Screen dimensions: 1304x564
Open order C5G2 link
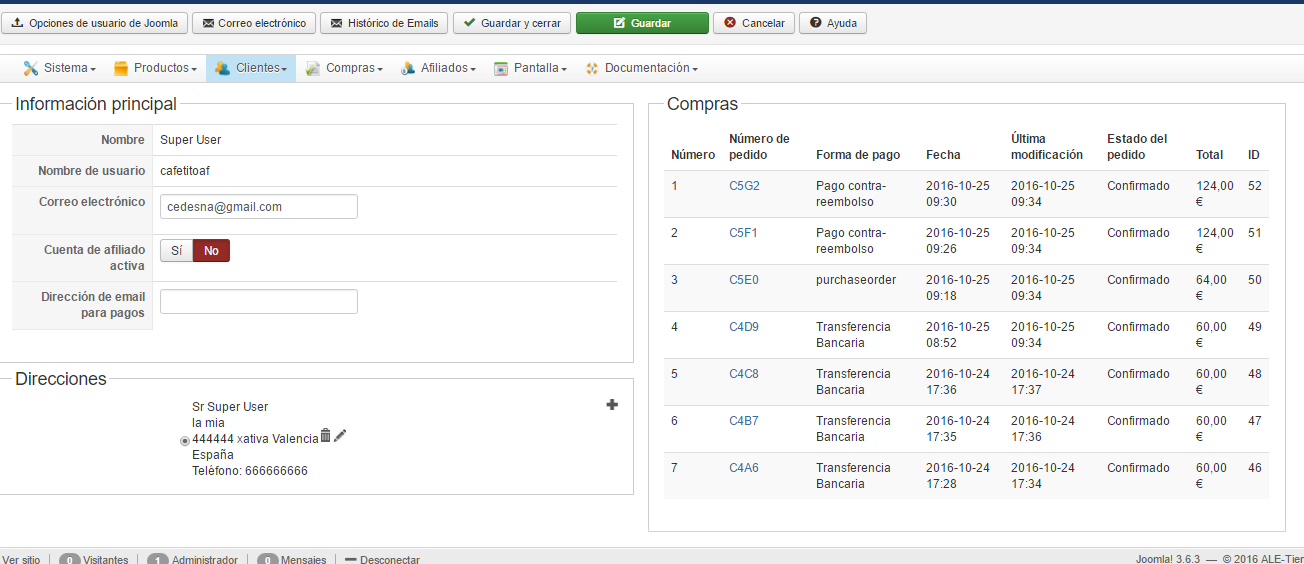[x=744, y=186]
